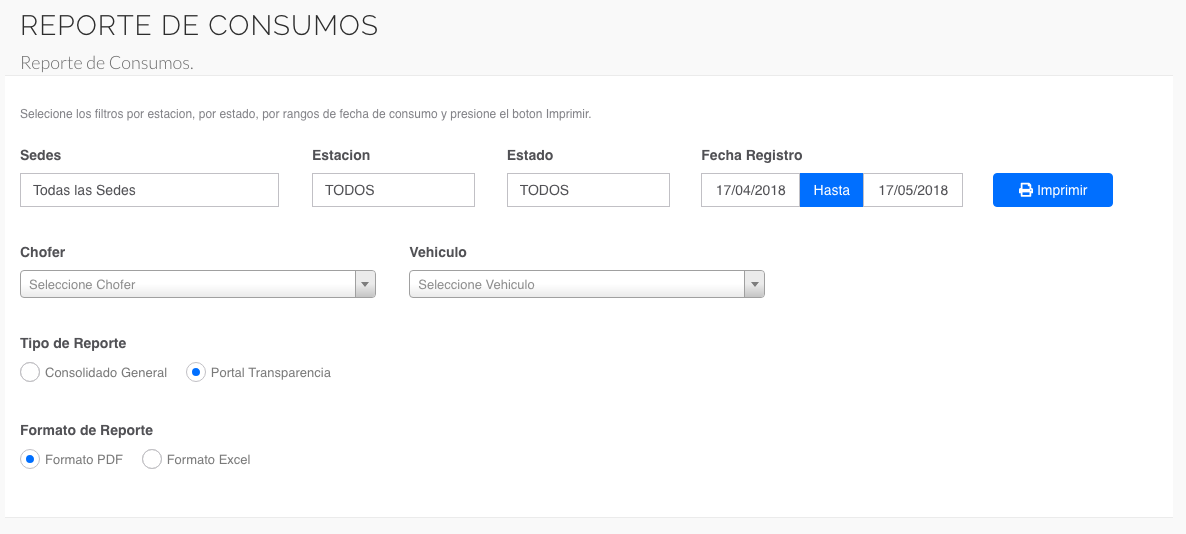Expand the Chofer dropdown arrow

point(365,284)
